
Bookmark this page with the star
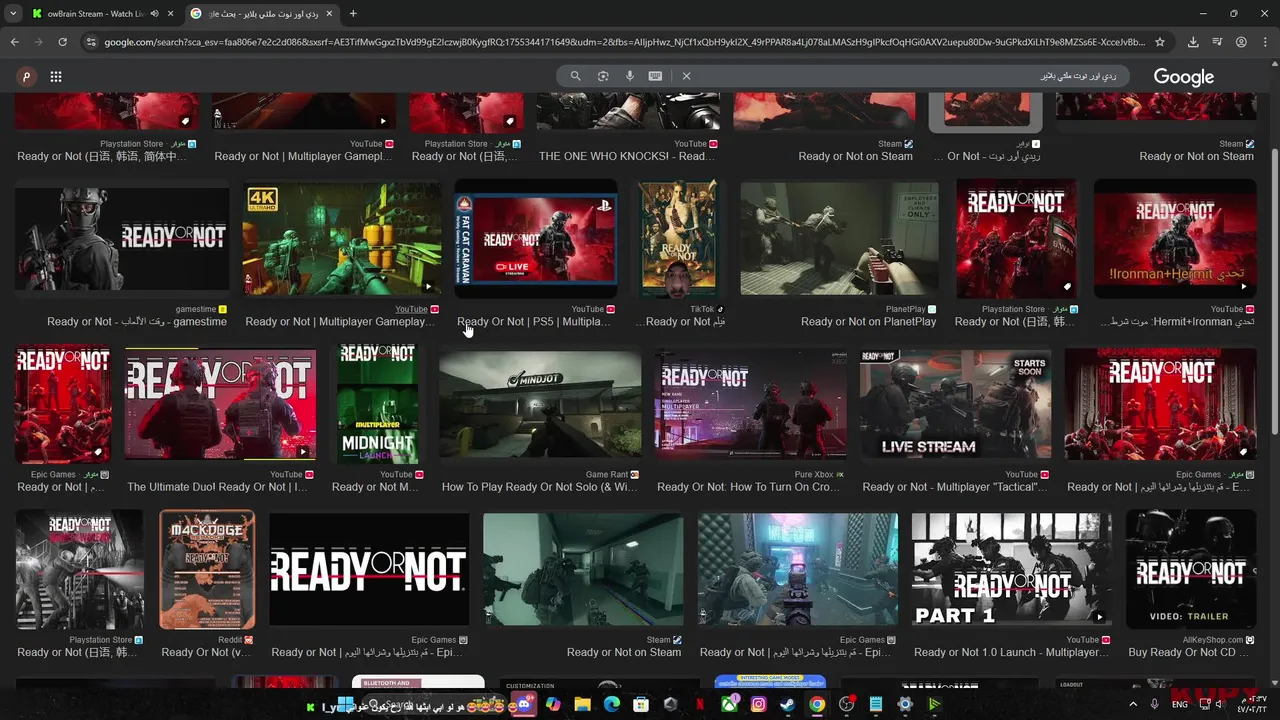(1160, 42)
